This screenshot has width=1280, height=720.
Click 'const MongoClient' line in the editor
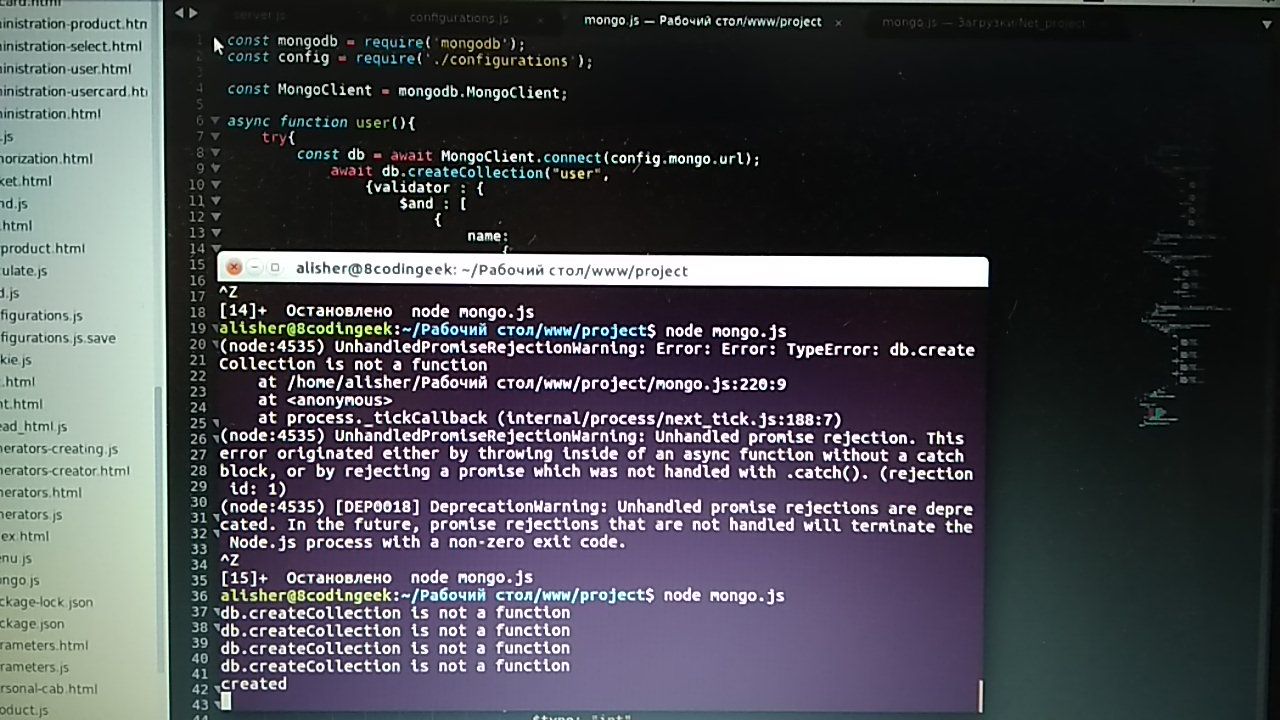tap(397, 91)
